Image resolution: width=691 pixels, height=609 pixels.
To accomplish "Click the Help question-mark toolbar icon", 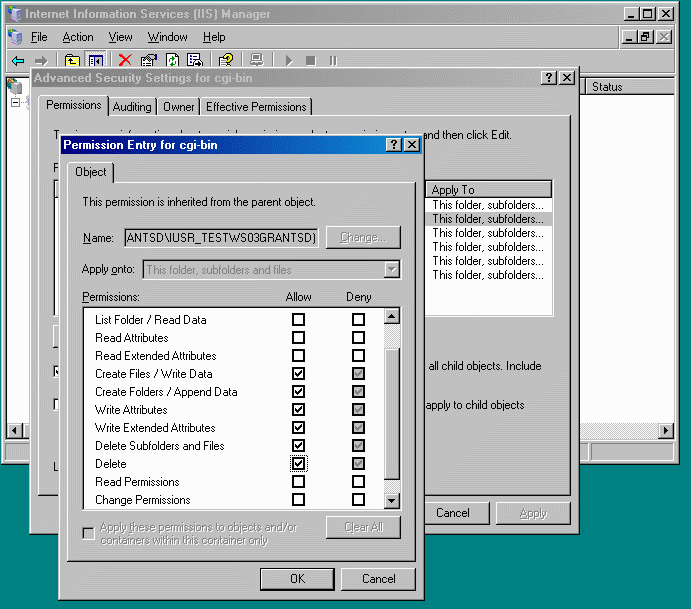I will click(x=226, y=60).
